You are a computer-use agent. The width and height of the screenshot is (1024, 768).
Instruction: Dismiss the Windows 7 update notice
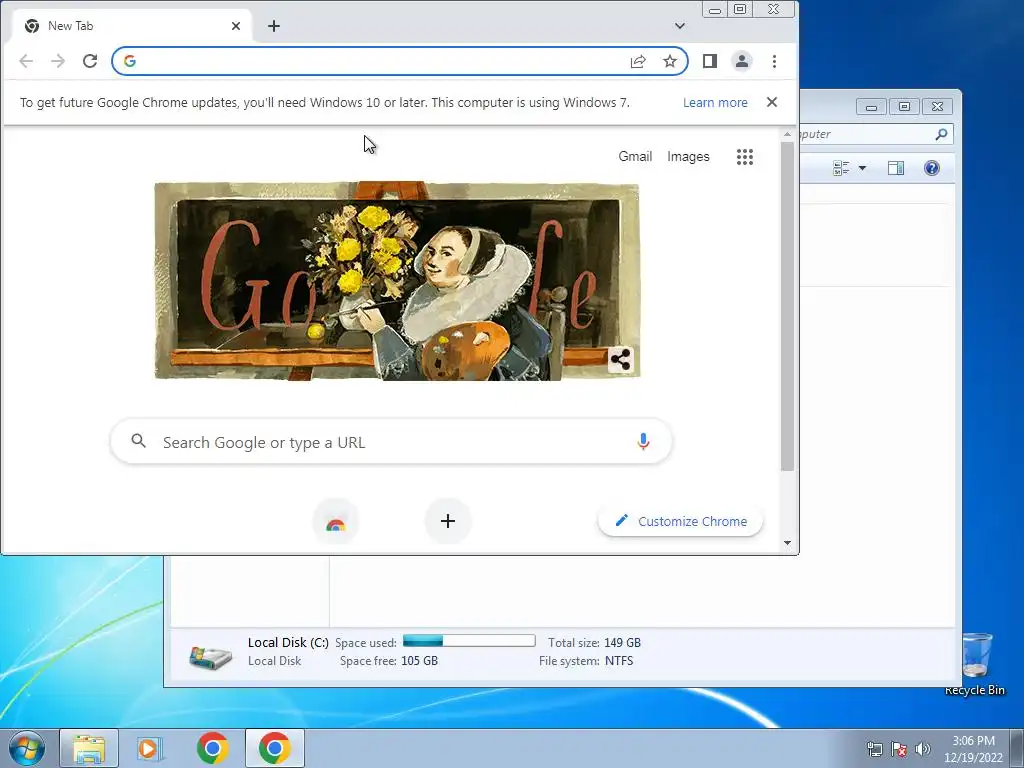pos(772,102)
